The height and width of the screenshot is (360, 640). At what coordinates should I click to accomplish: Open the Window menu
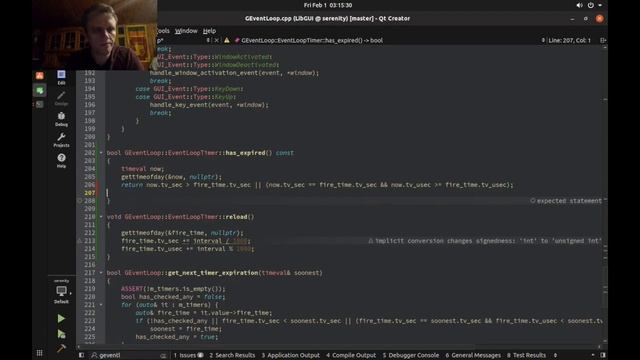tap(186, 31)
